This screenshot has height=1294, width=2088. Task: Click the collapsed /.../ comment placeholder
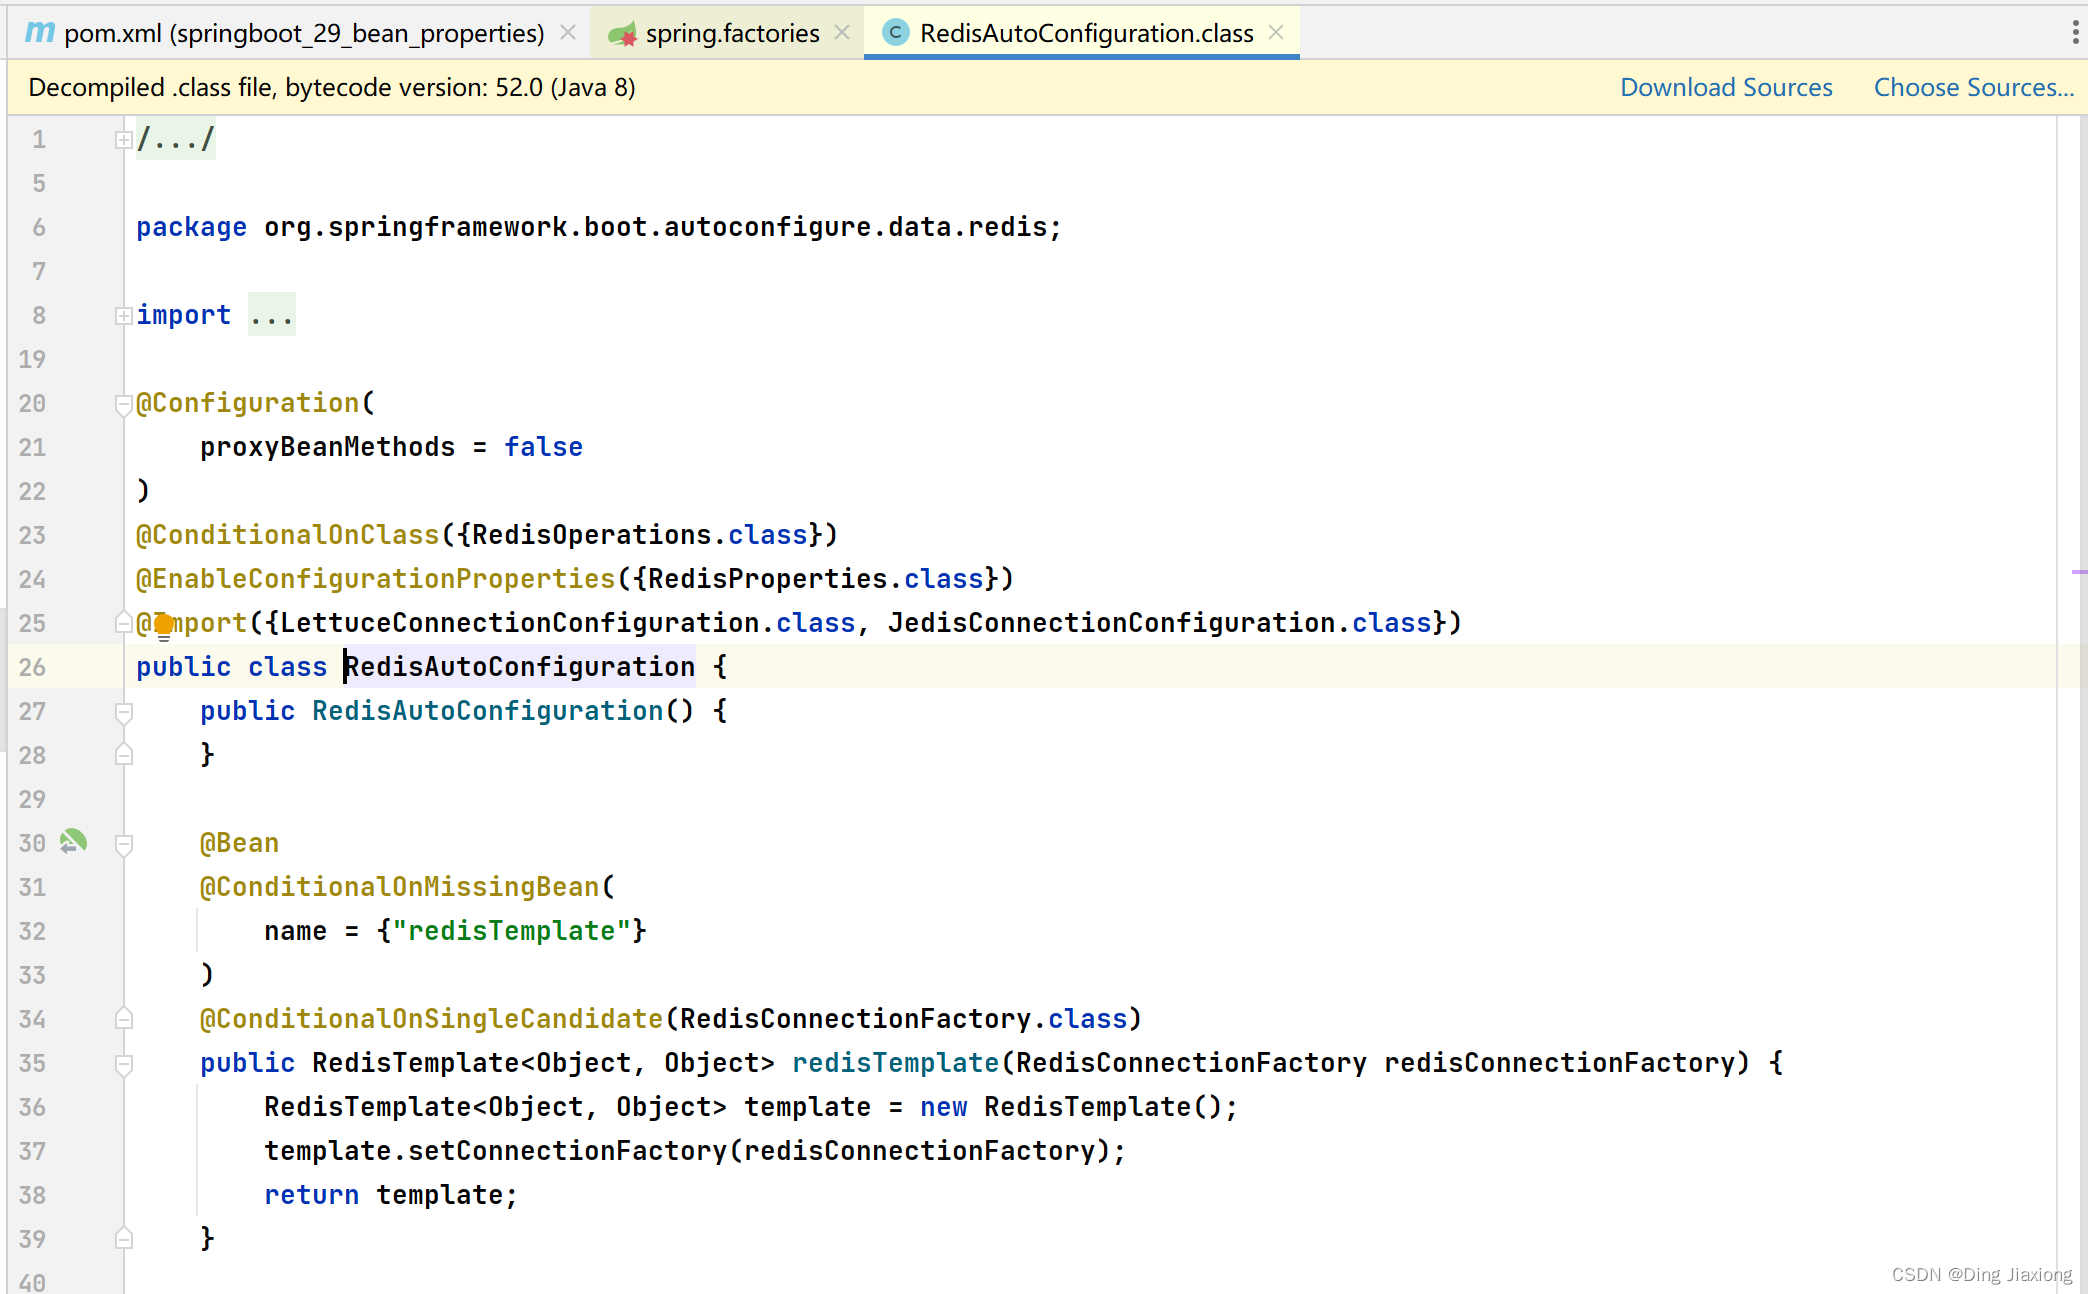(176, 139)
